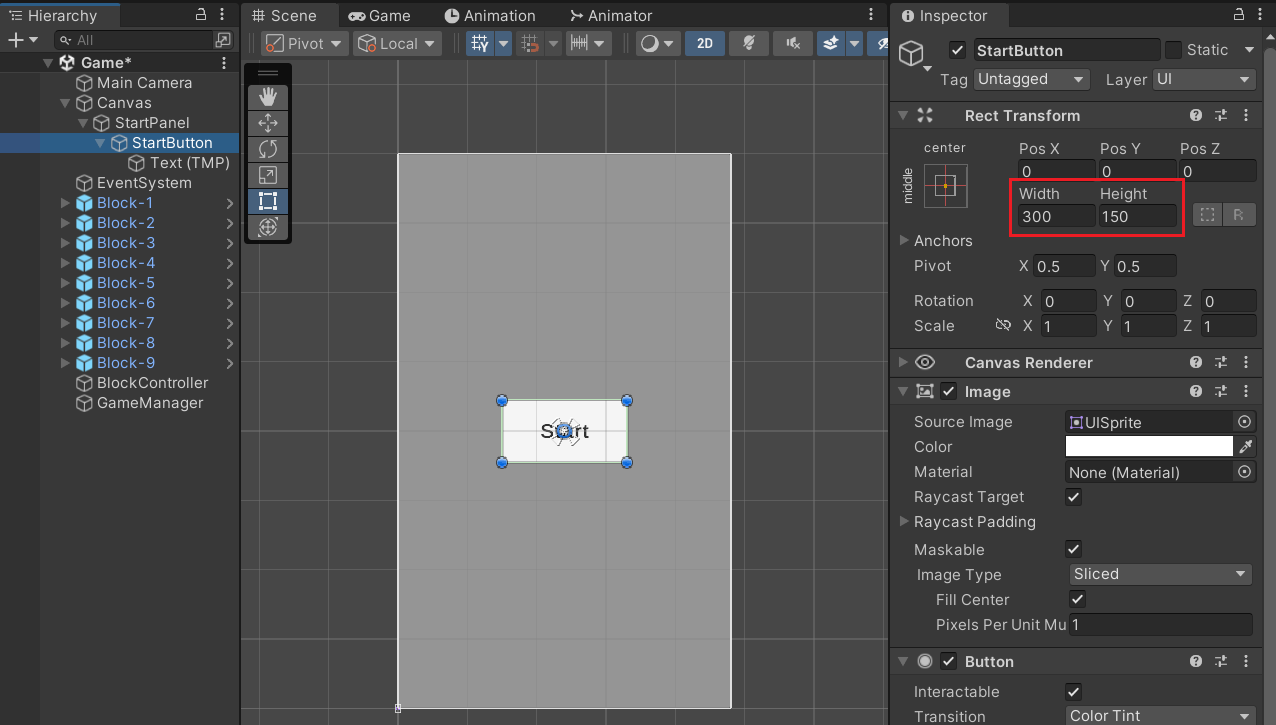
Task: Select the Move tool
Action: tap(267, 123)
